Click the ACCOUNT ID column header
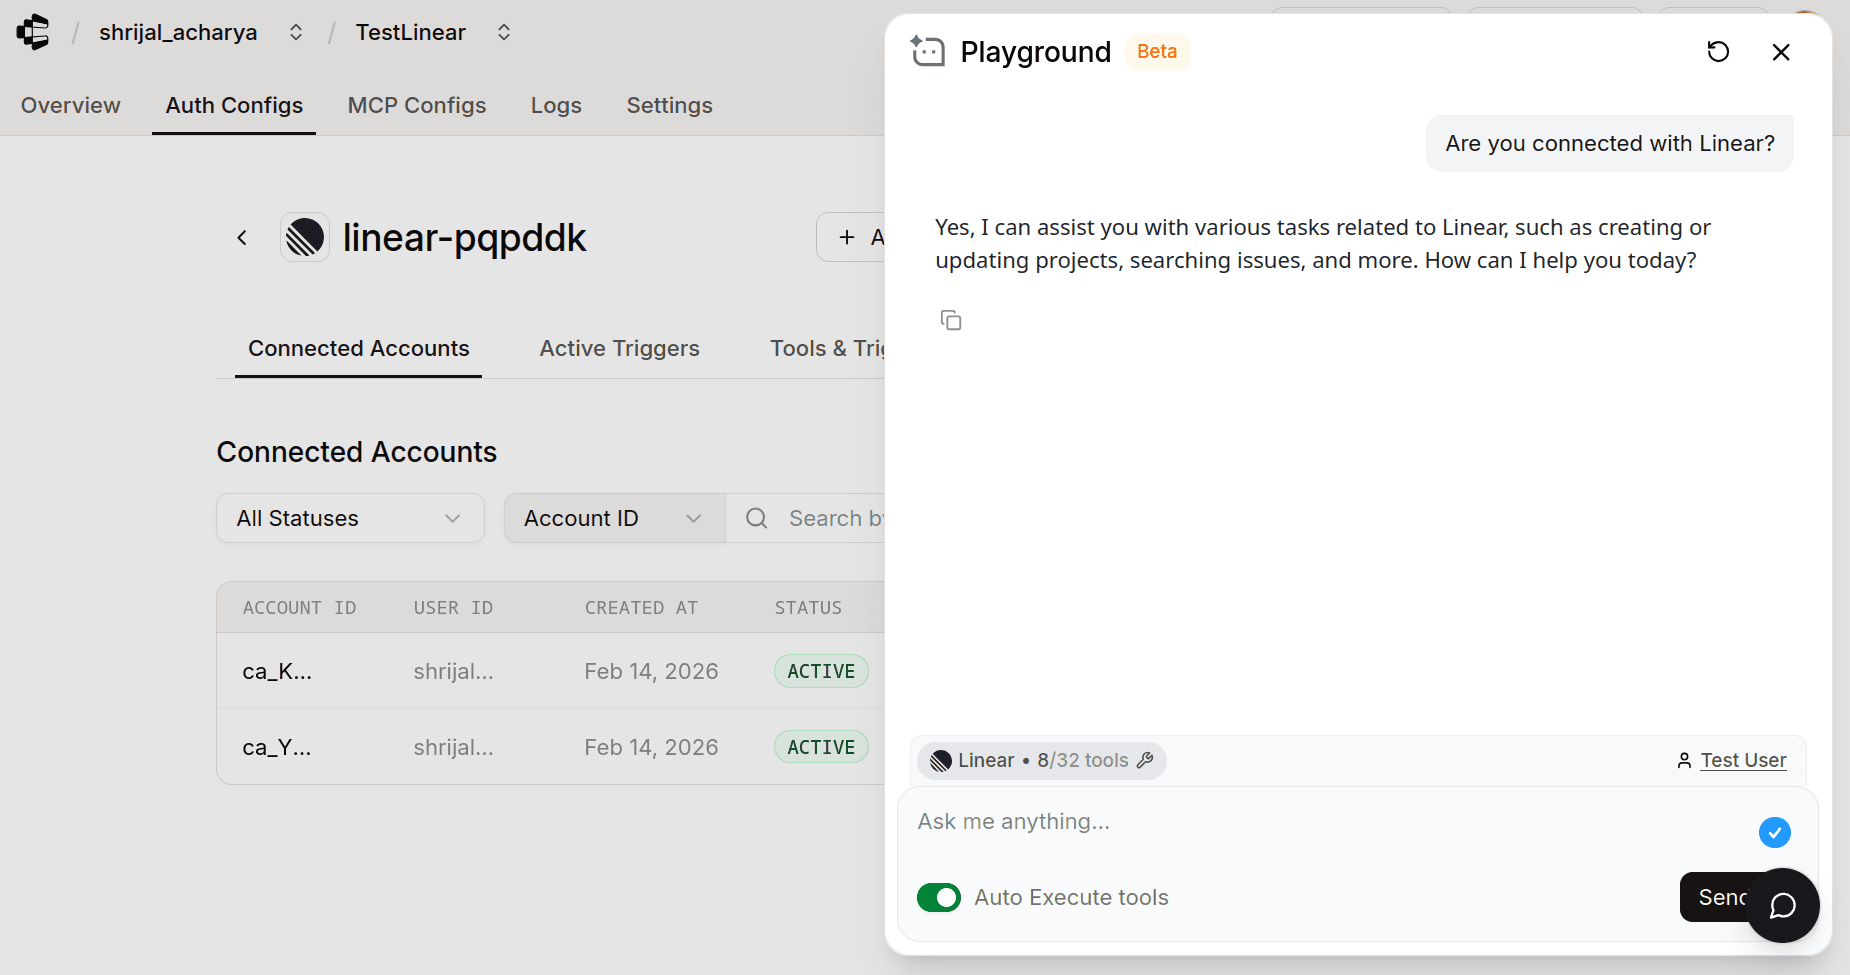This screenshot has height=975, width=1850. pos(300,608)
